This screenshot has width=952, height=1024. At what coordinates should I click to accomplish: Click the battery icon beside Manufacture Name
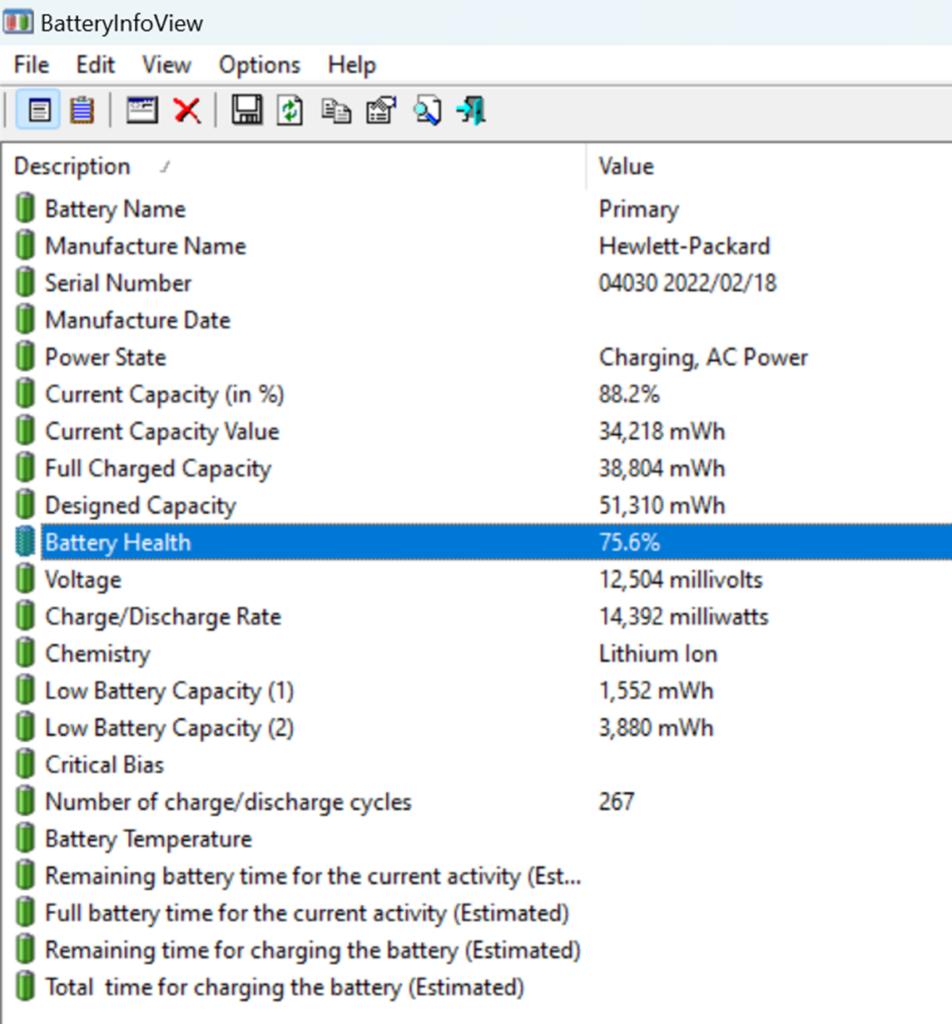pyautogui.click(x=25, y=246)
